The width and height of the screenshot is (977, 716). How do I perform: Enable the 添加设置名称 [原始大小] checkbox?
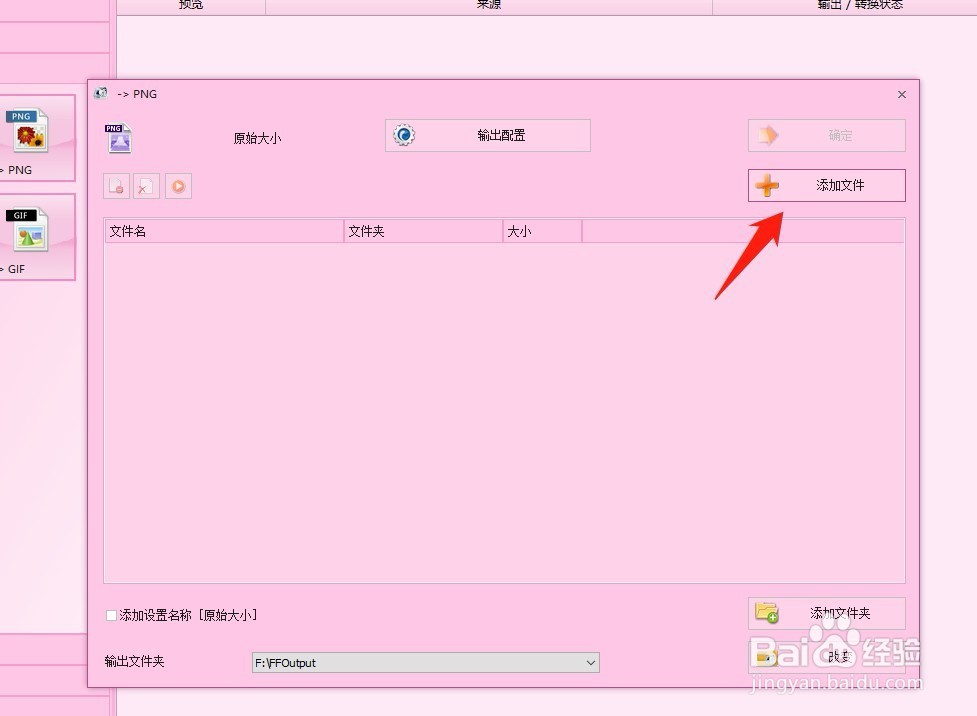111,616
